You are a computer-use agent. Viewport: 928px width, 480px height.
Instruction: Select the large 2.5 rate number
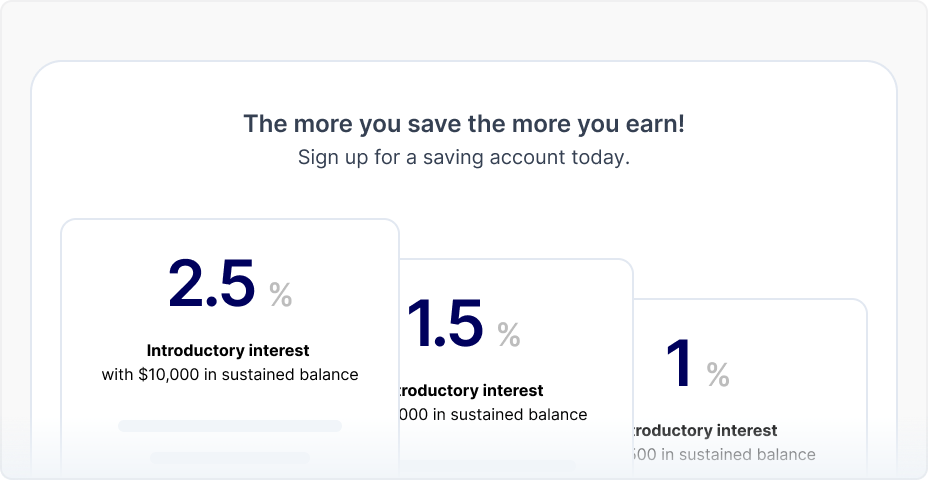pyautogui.click(x=212, y=283)
